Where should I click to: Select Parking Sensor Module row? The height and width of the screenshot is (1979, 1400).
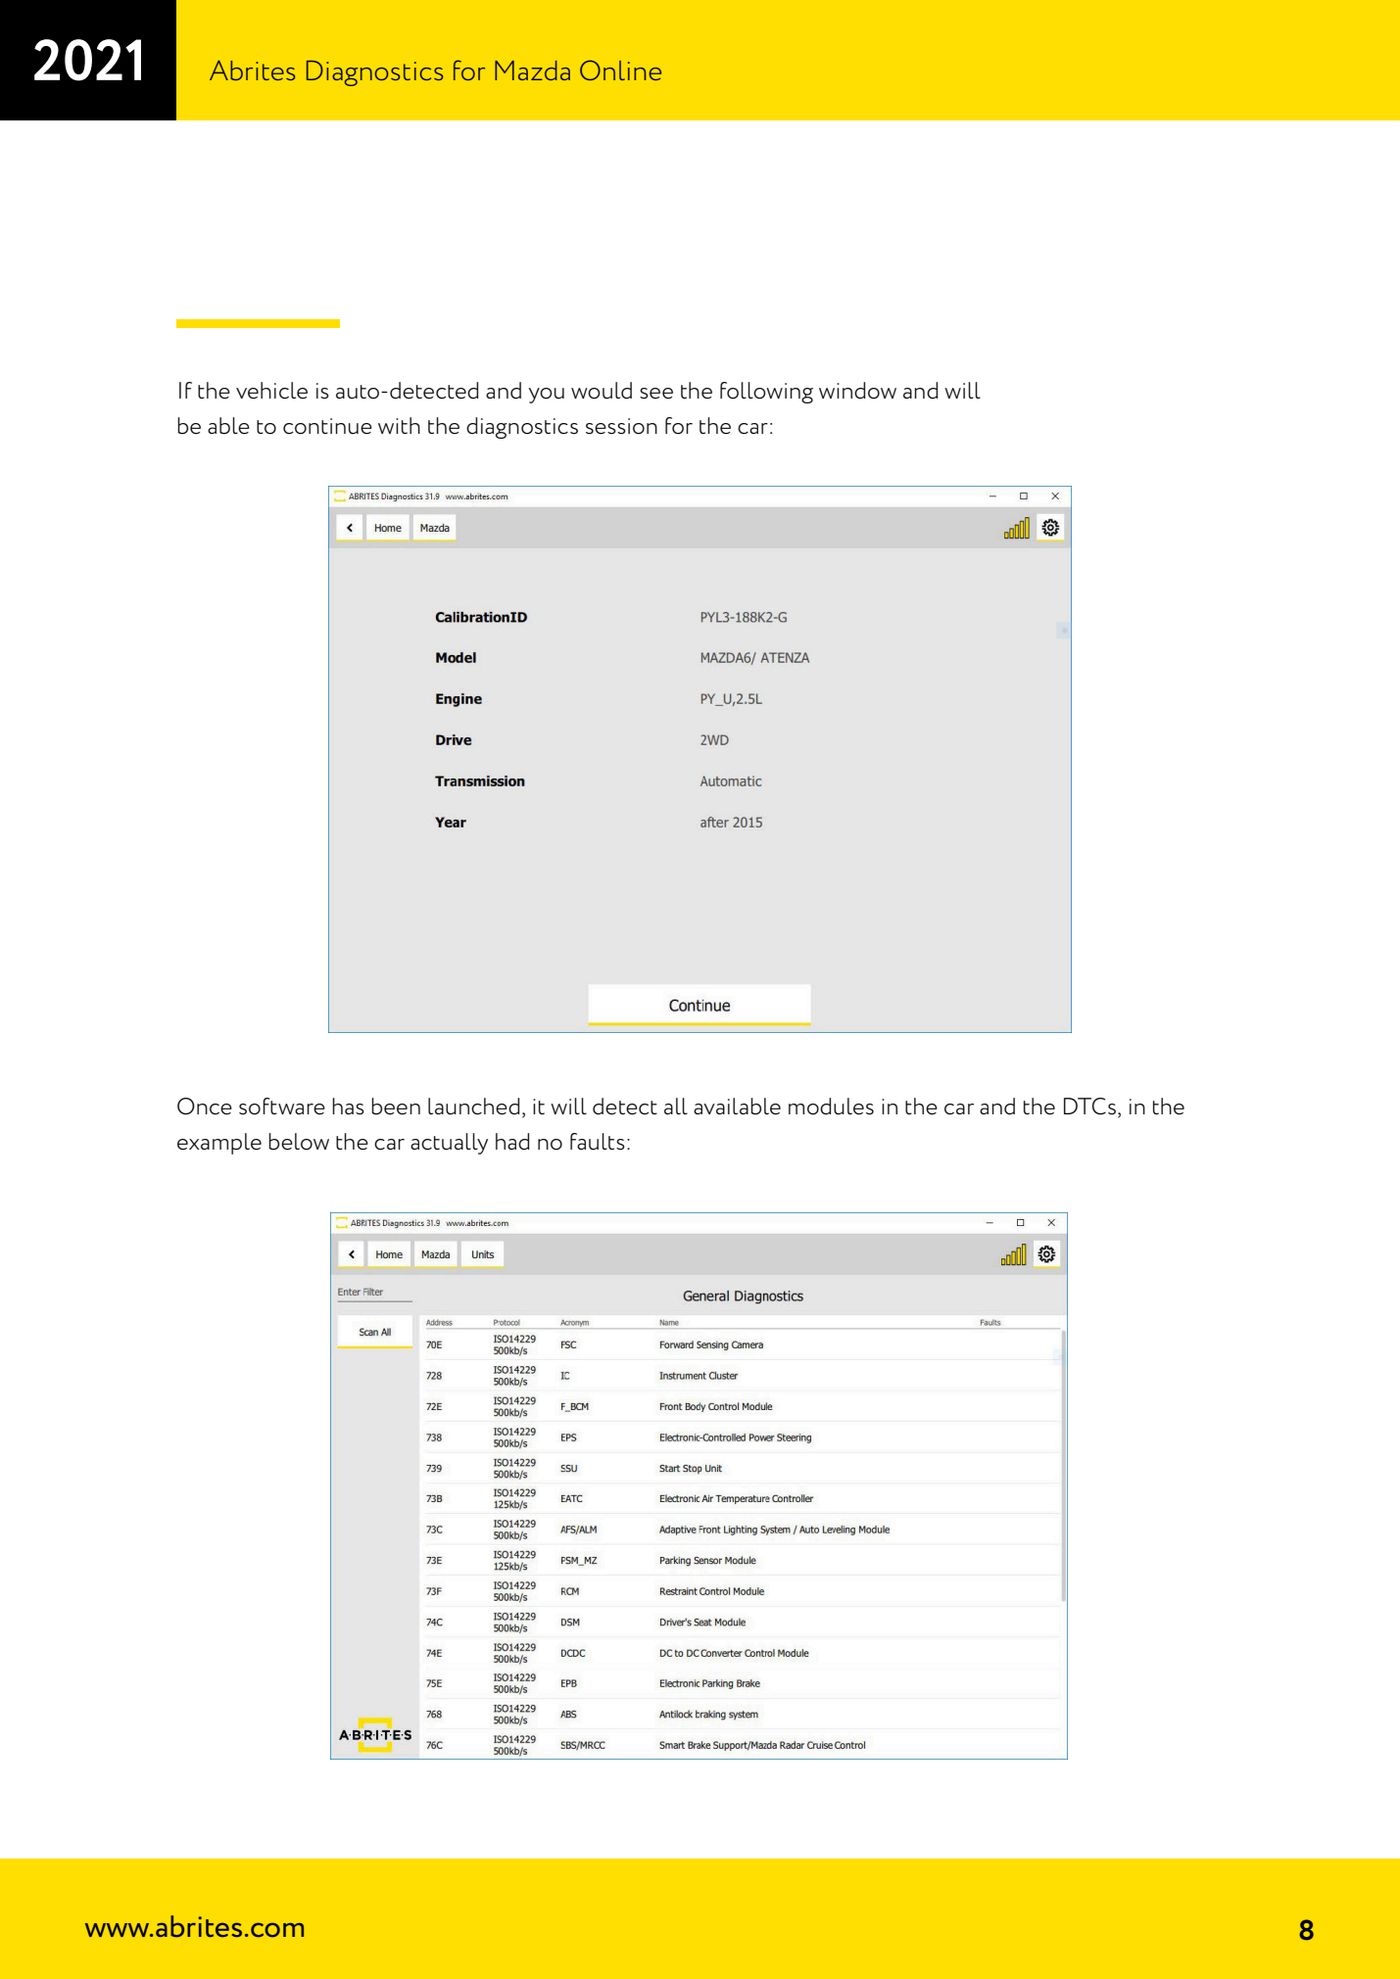pyautogui.click(x=740, y=1561)
